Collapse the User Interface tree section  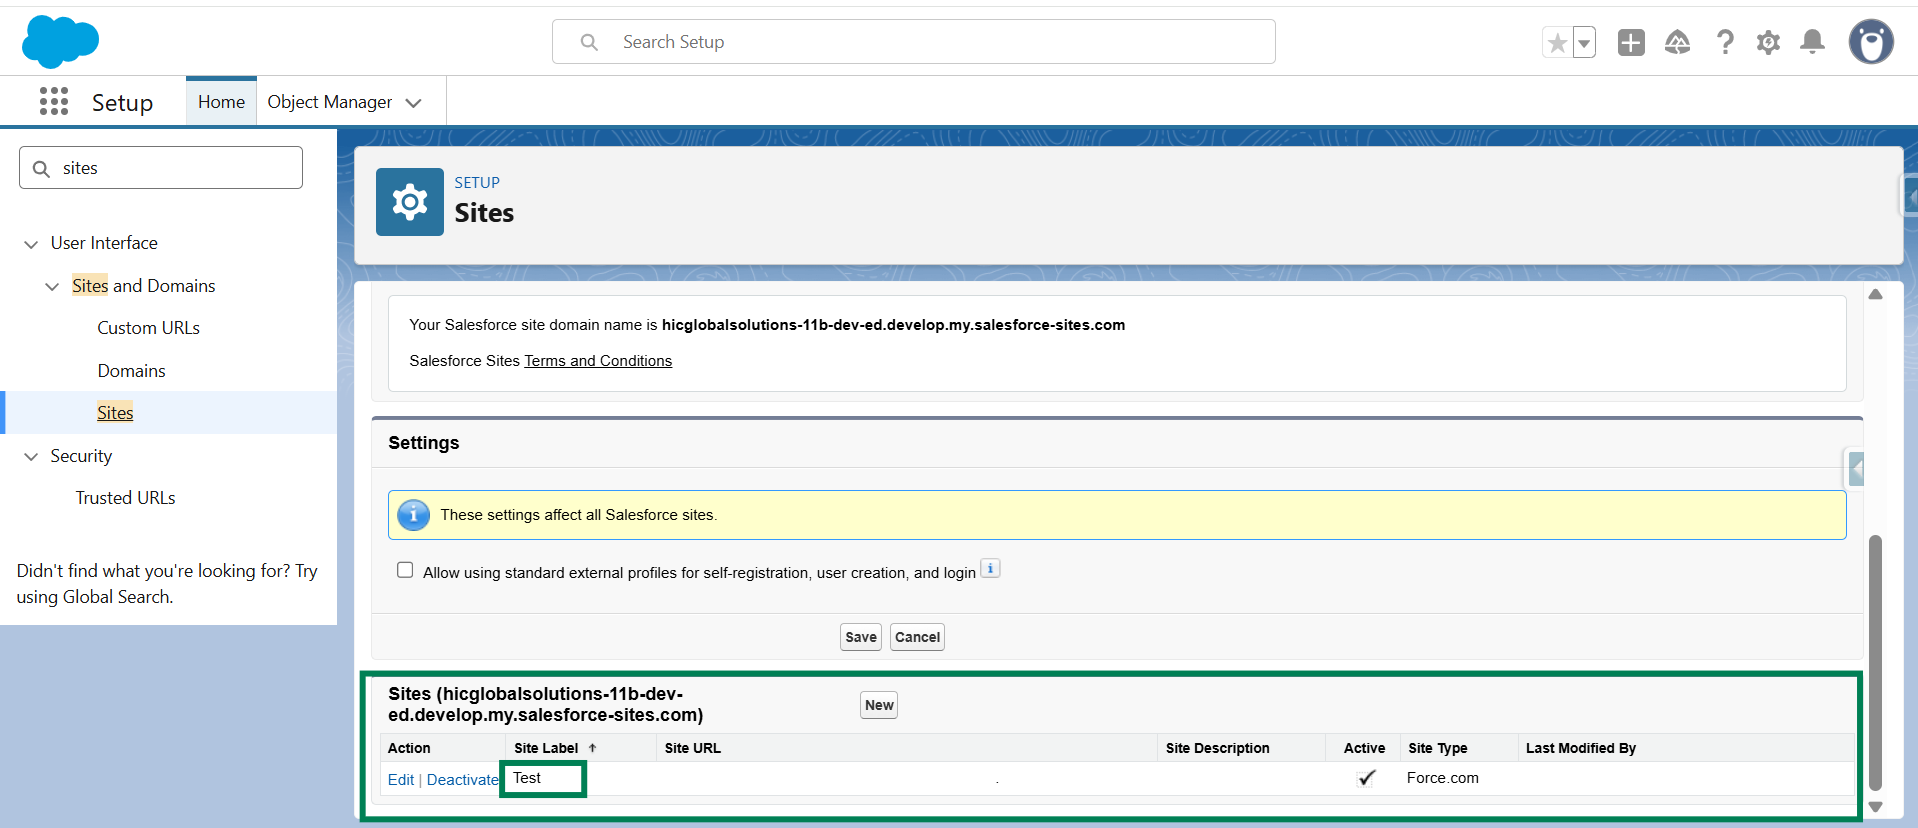coord(31,244)
